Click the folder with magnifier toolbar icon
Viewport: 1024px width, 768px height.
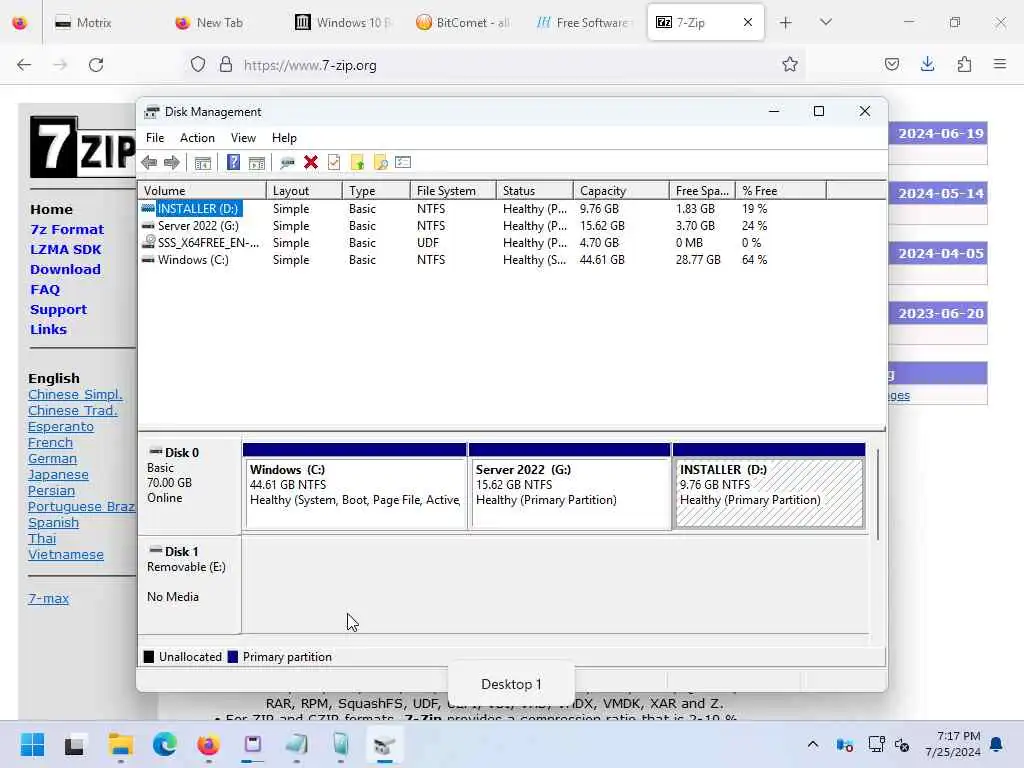(x=380, y=163)
